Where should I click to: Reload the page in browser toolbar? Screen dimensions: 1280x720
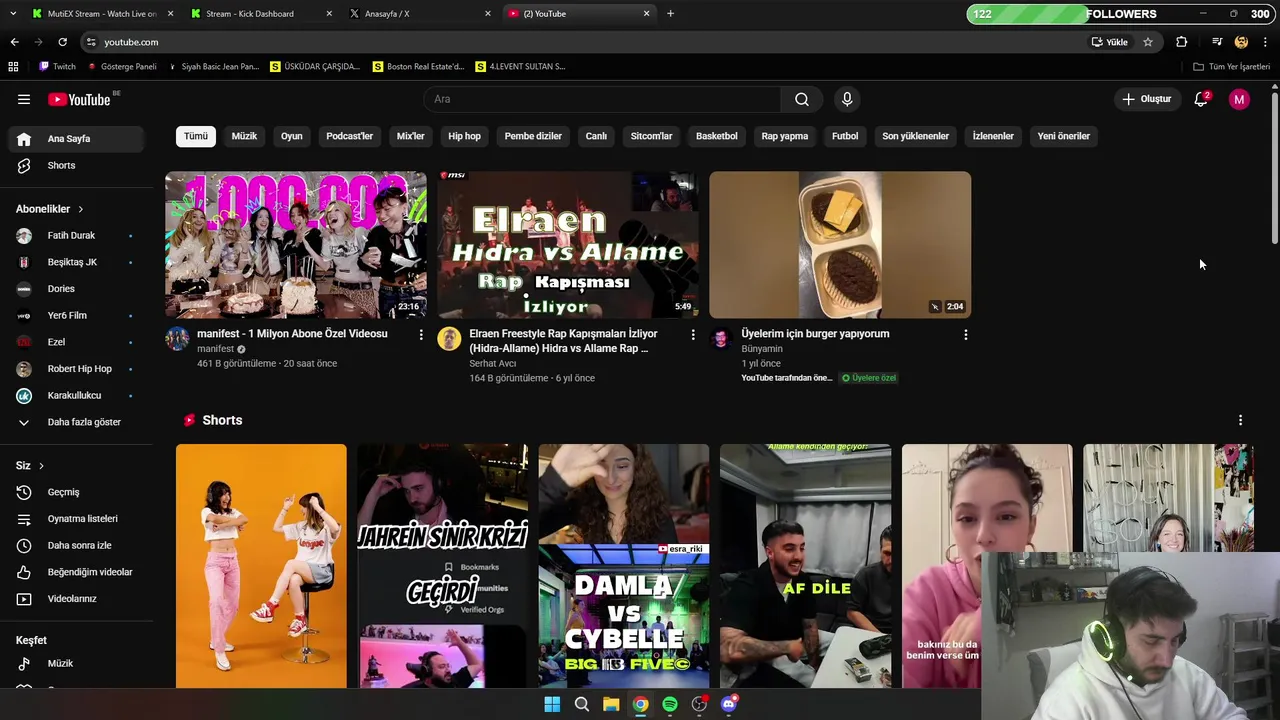(x=62, y=42)
